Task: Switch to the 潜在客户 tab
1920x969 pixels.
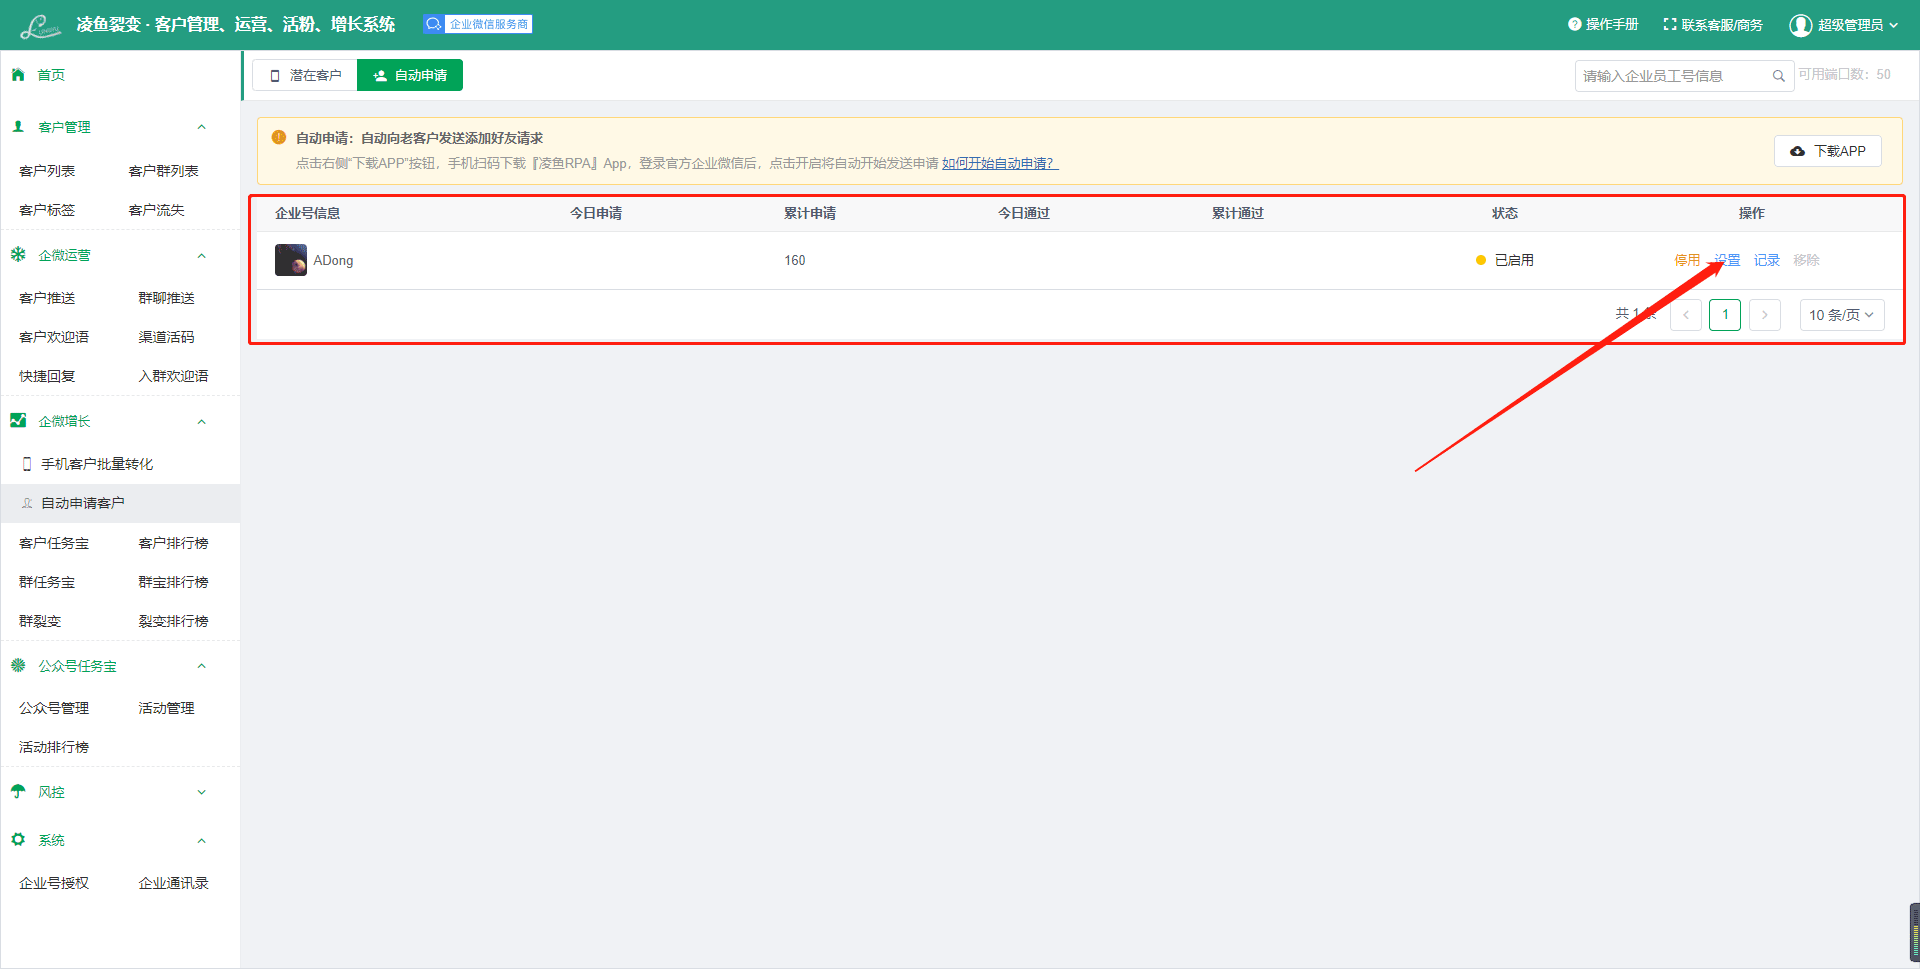Action: [305, 76]
